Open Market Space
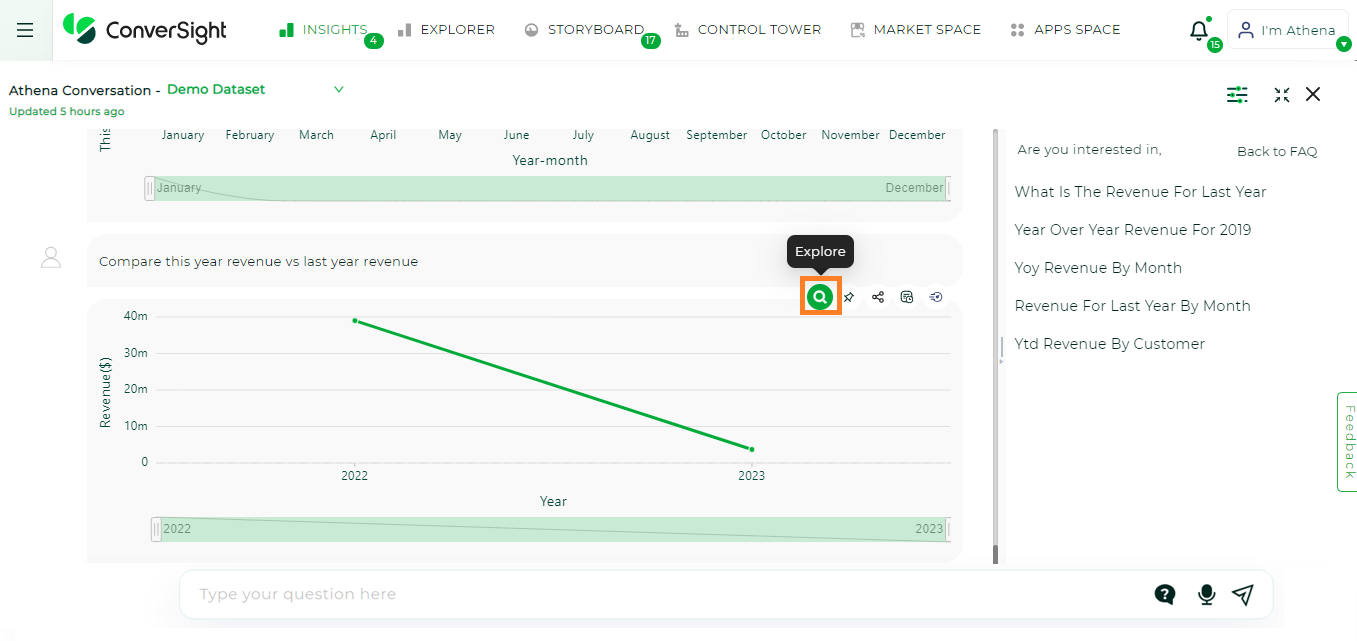 pyautogui.click(x=915, y=30)
